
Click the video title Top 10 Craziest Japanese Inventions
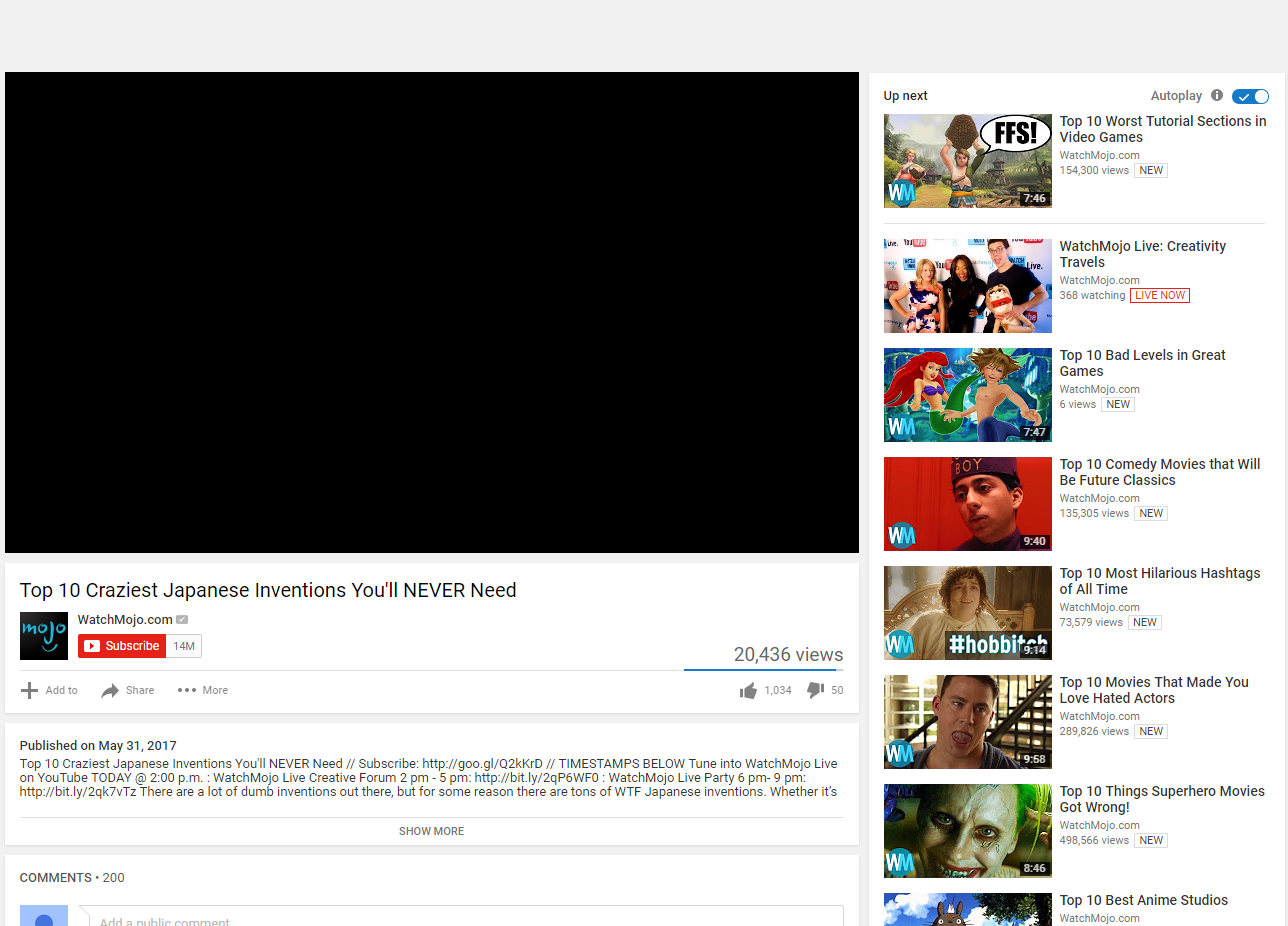point(268,590)
